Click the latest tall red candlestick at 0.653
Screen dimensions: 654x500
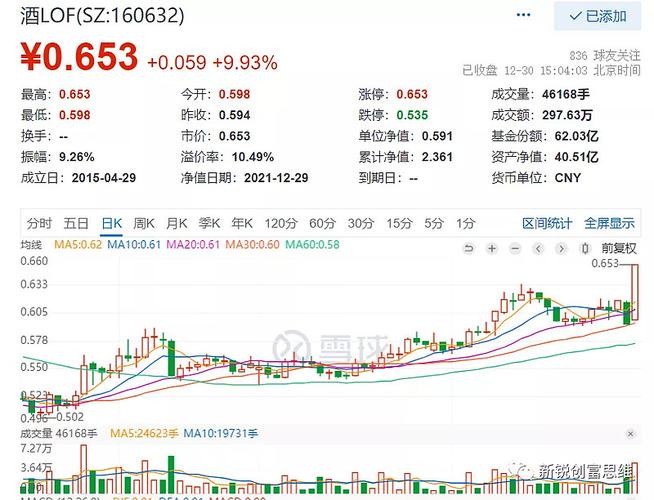[634, 292]
